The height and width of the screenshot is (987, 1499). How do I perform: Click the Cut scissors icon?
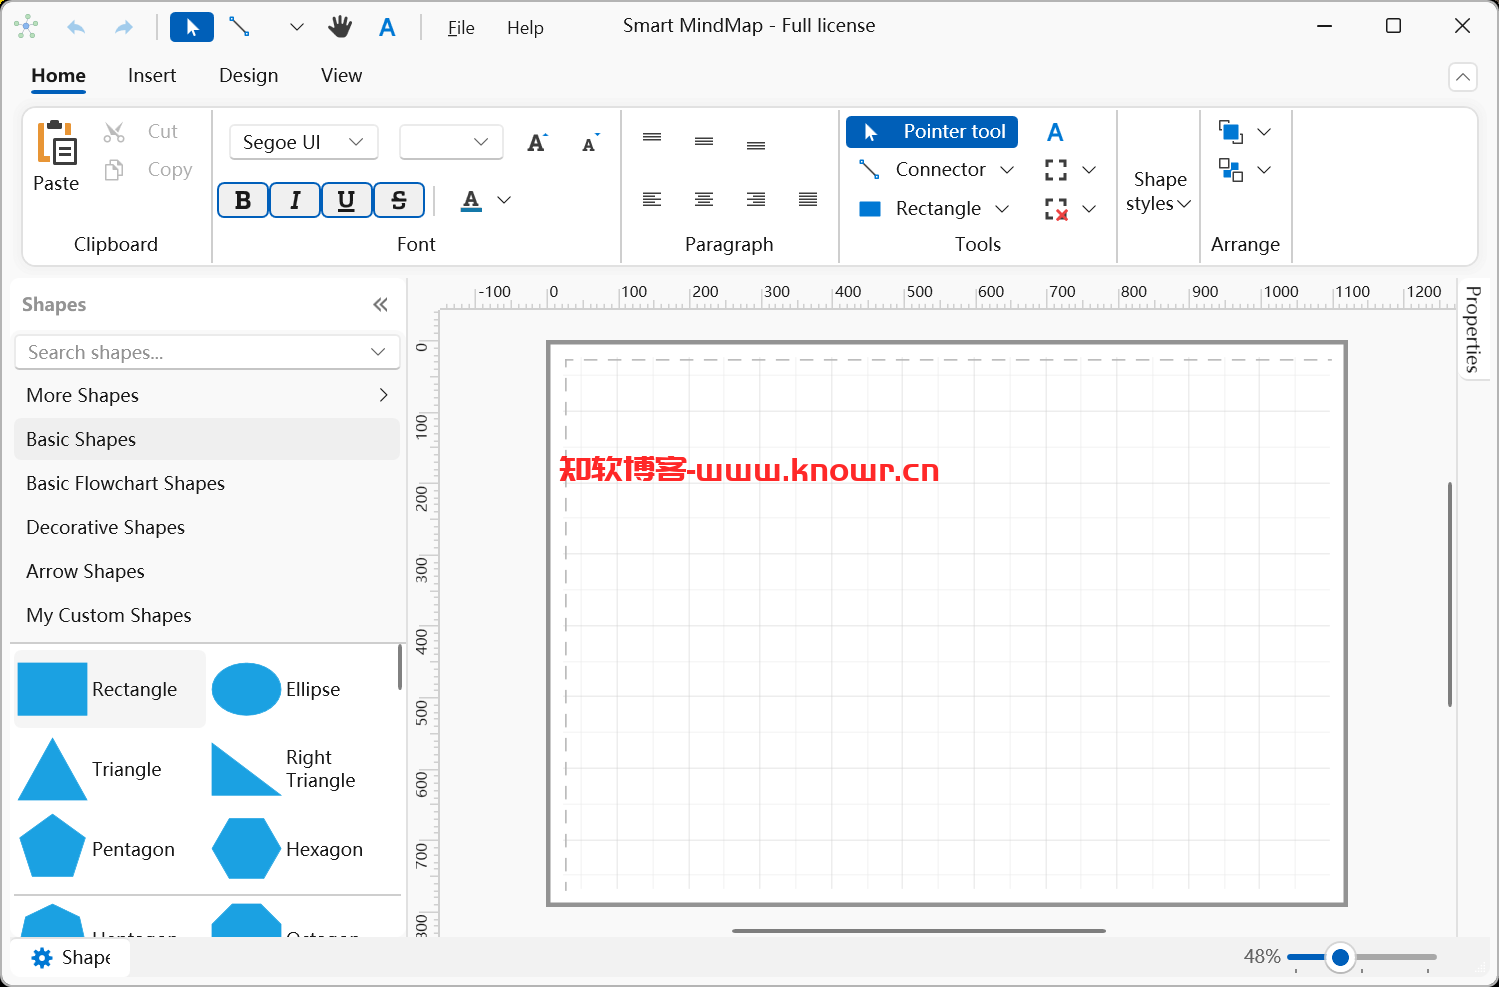pyautogui.click(x=114, y=132)
